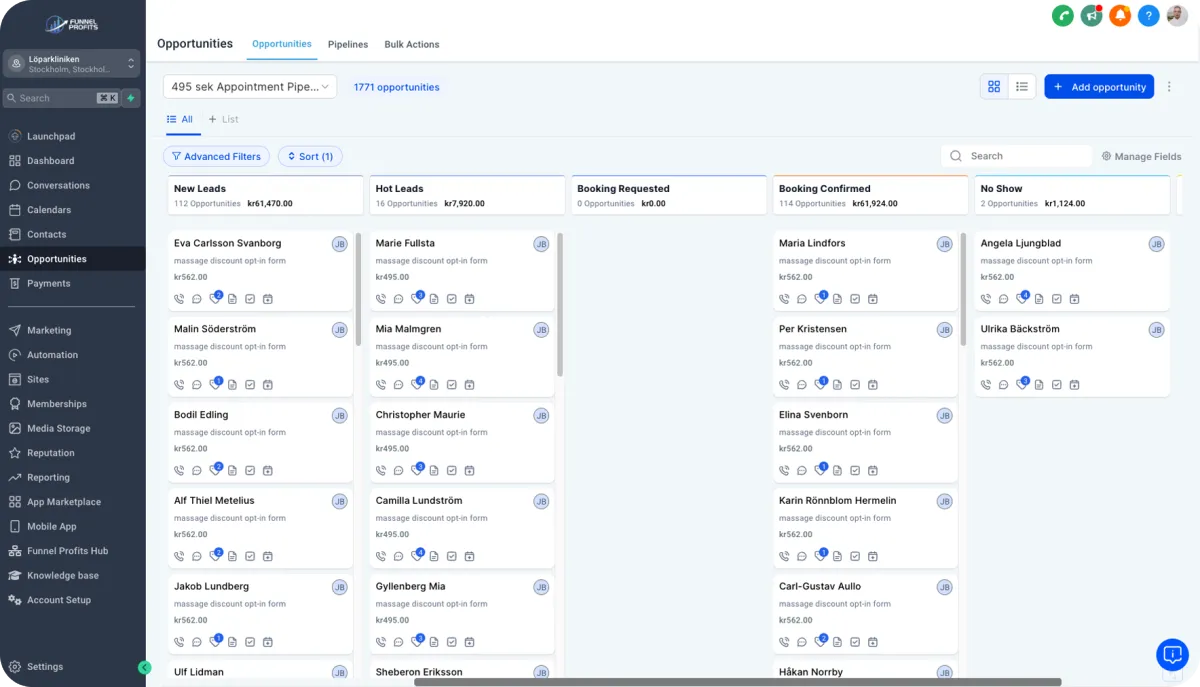The width and height of the screenshot is (1200, 687).
Task: Click the phone call icon on Eva Carlsson Svanborg's card
Action: (179, 299)
